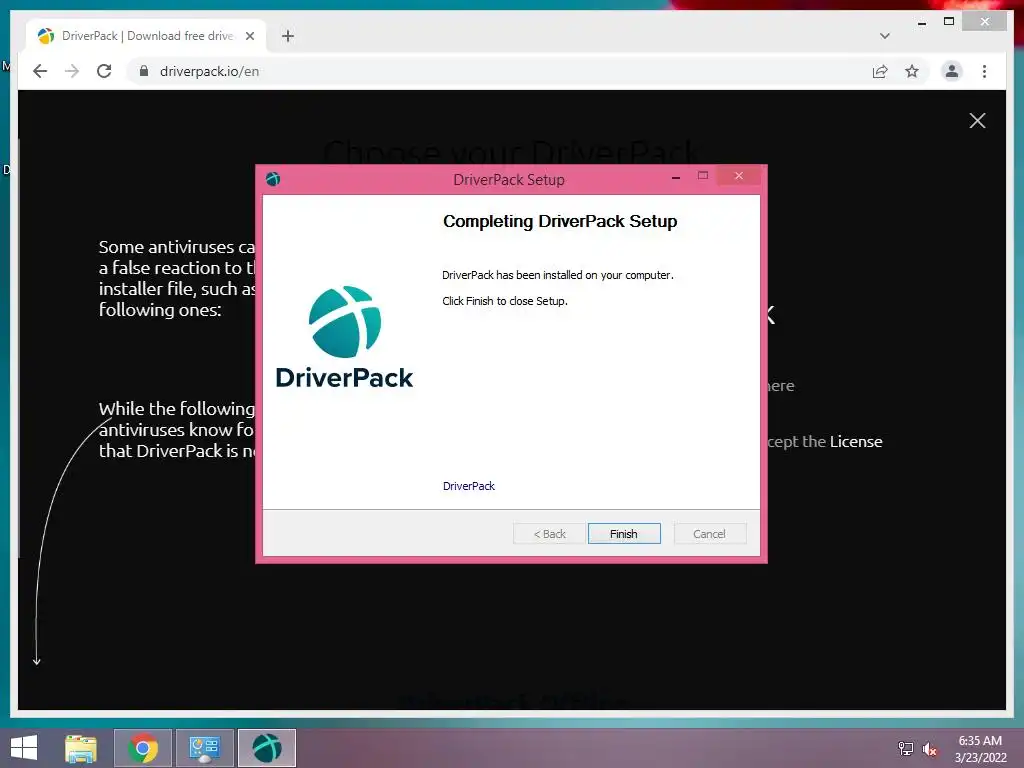This screenshot has height=768, width=1024.
Task: Click the muted volume tray icon
Action: point(930,749)
